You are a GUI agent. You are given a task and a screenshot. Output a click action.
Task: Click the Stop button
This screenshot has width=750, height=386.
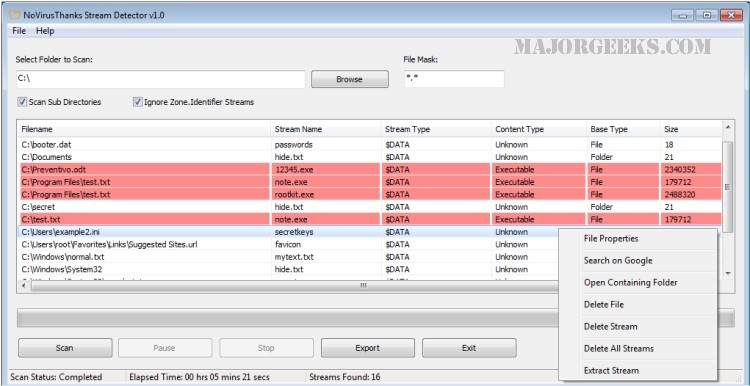(x=266, y=348)
